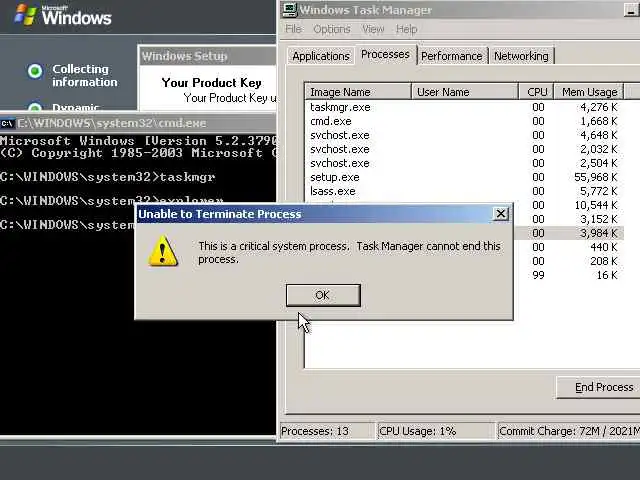Click the Your Product Key heading in setup
The width and height of the screenshot is (640, 480).
click(x=211, y=82)
